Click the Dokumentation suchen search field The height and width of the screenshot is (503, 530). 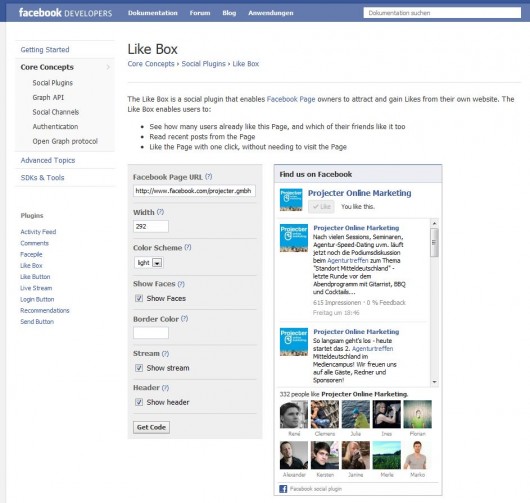[x=442, y=13]
